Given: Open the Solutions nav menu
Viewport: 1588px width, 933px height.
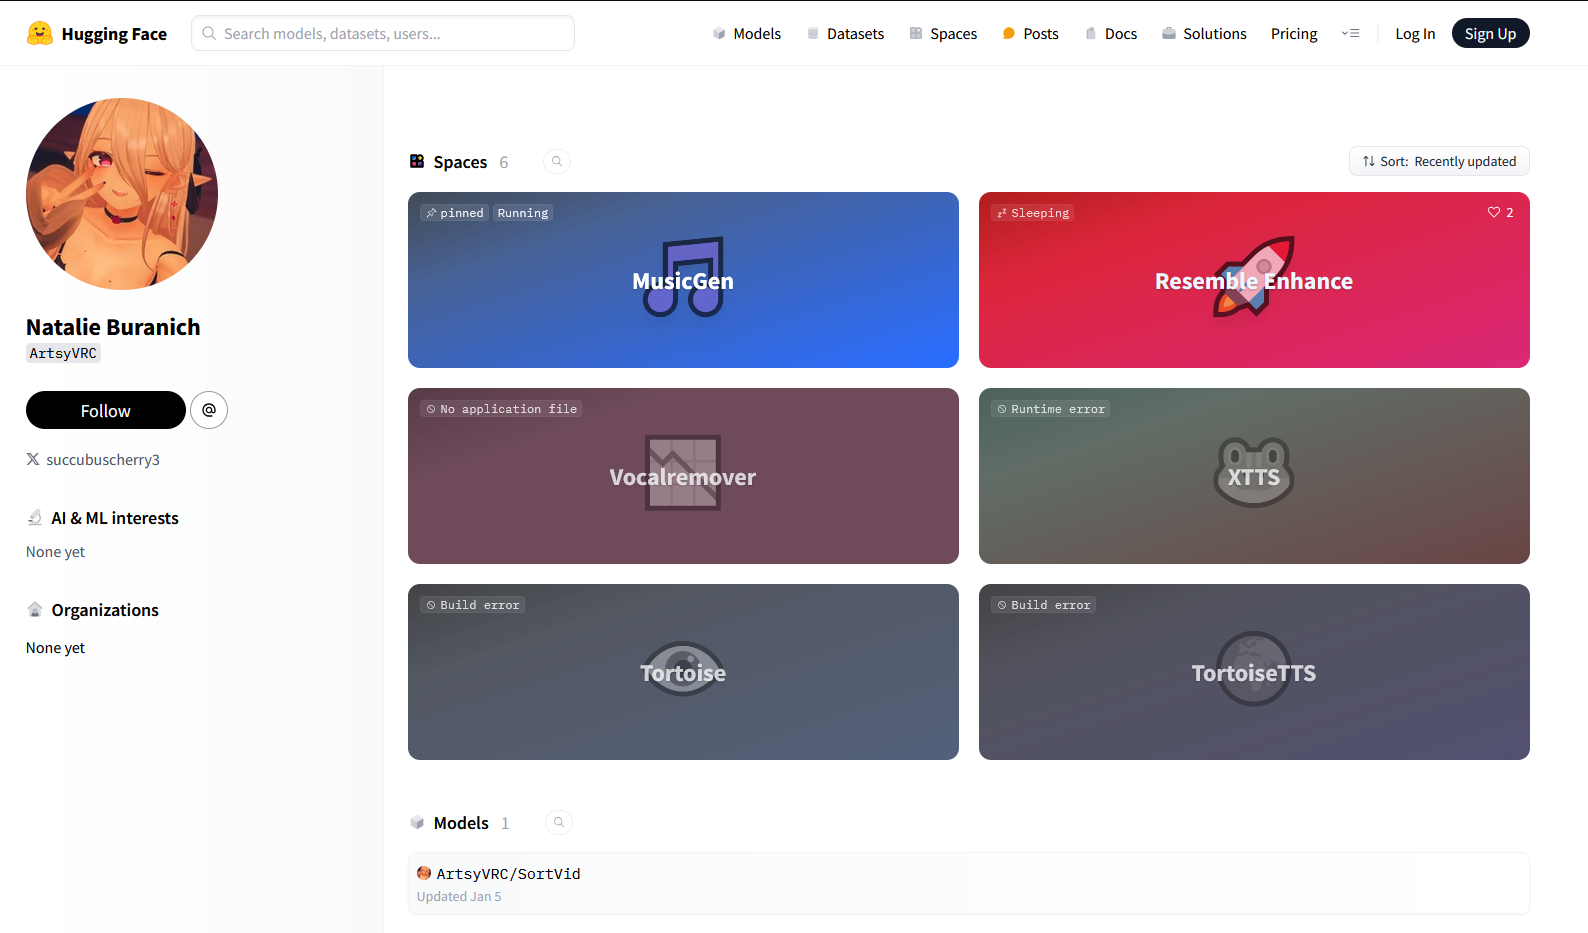Looking at the screenshot, I should [1204, 34].
